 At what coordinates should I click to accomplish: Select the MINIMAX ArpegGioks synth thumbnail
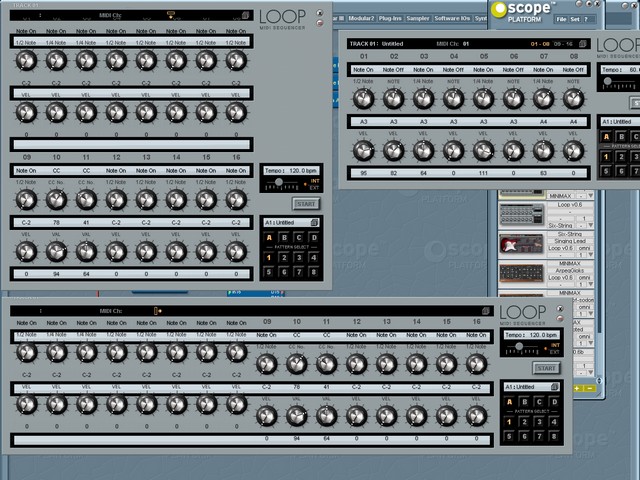pyautogui.click(x=521, y=273)
